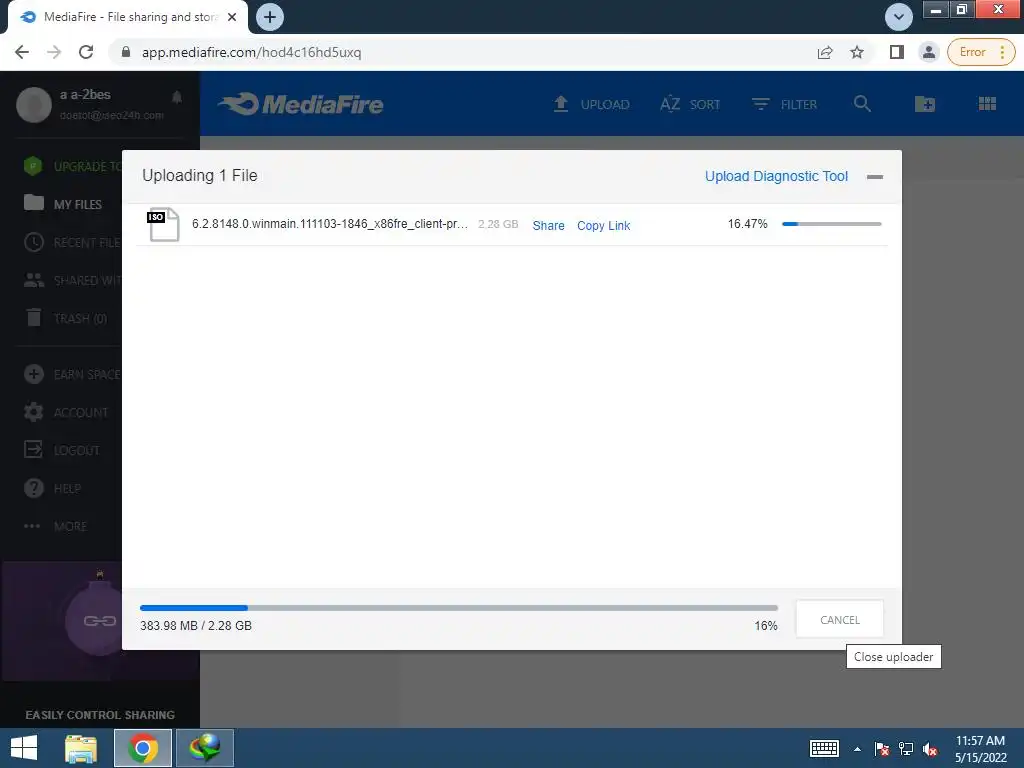
Task: Open Shared With Me people icon
Action: [x=34, y=280]
